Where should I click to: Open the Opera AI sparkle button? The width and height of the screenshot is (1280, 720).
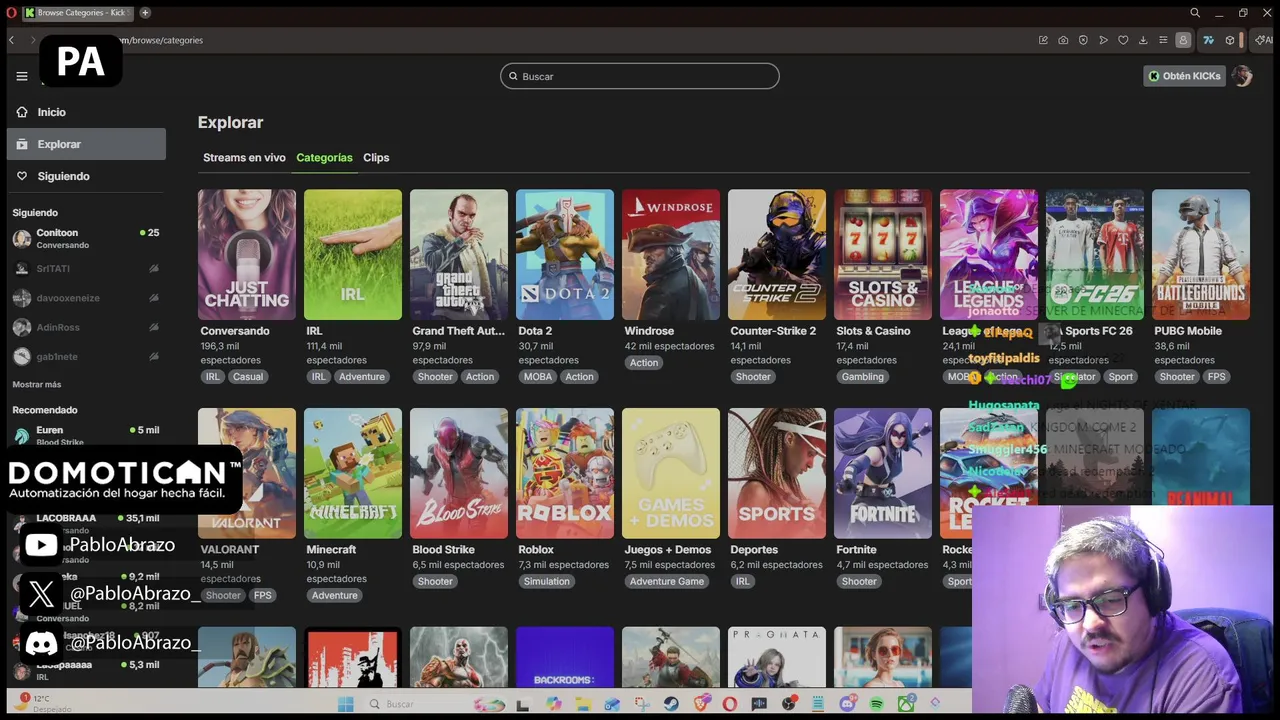click(1264, 40)
